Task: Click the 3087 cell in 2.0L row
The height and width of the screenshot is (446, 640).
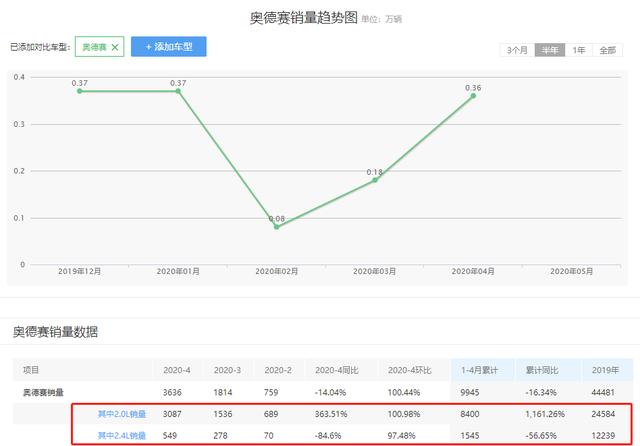Action: (x=172, y=414)
